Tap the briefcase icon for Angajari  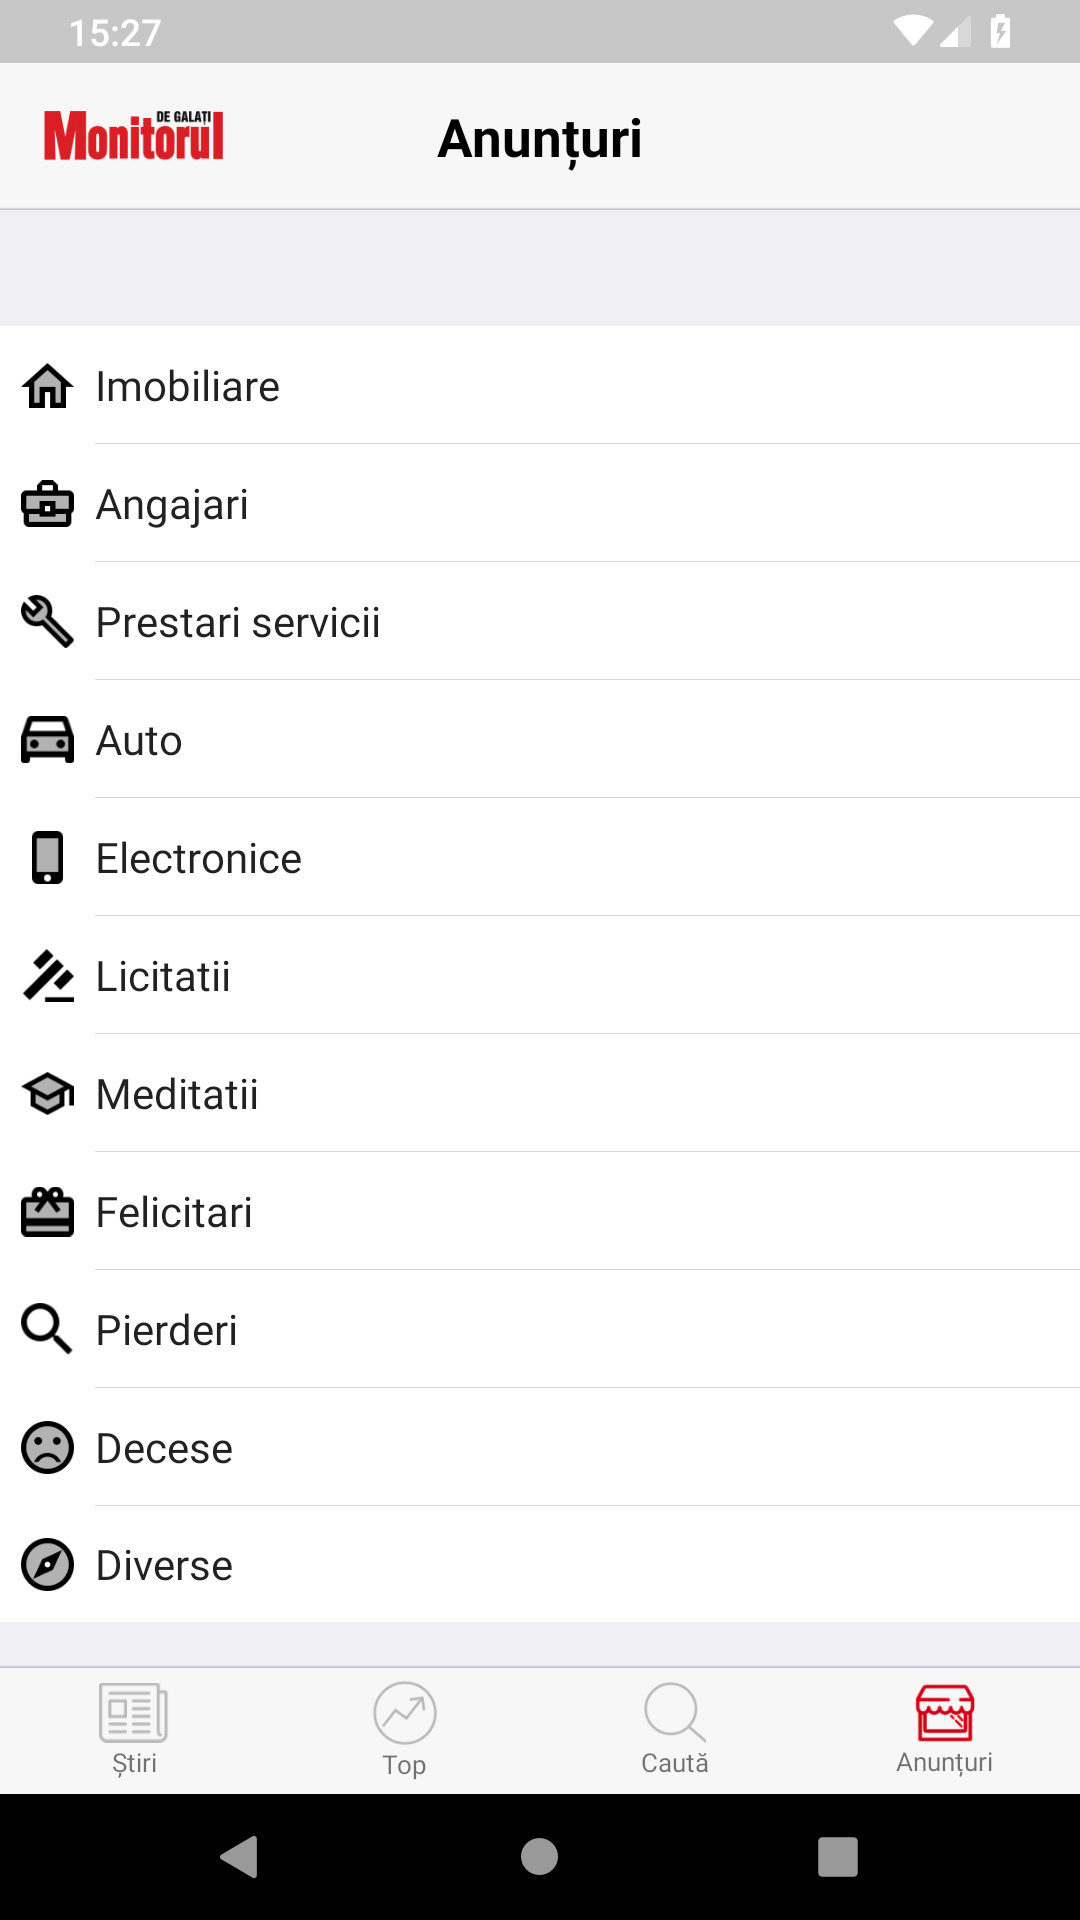click(x=47, y=504)
